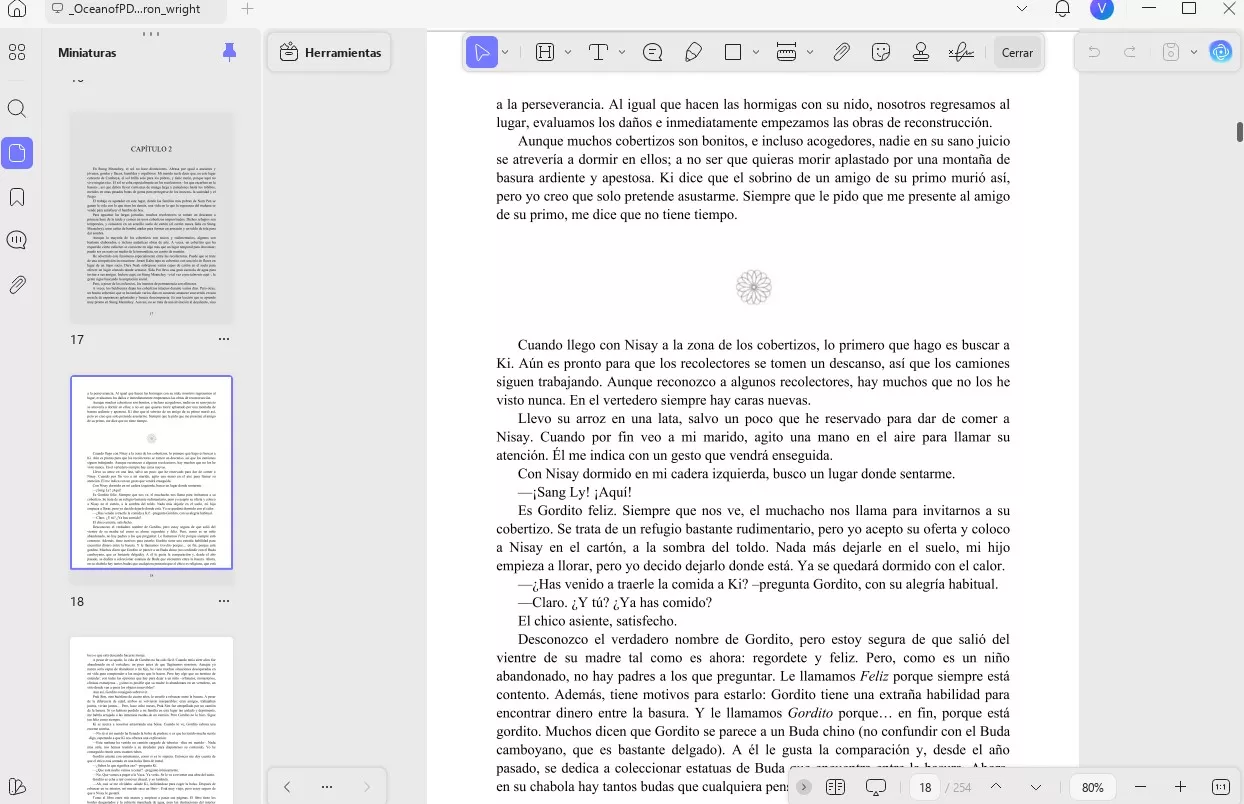Click the save document icon
Viewport: 1244px width, 804px height.
click(x=1171, y=53)
